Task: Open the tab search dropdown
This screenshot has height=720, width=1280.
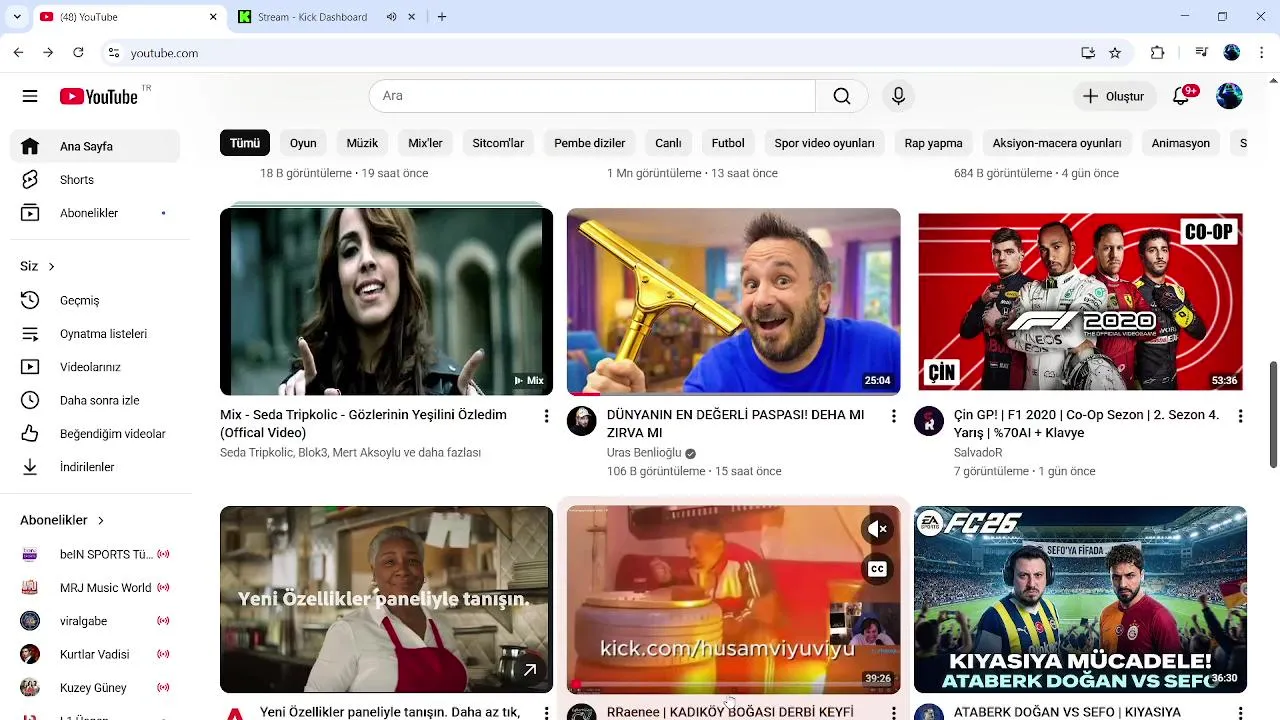Action: tap(16, 17)
